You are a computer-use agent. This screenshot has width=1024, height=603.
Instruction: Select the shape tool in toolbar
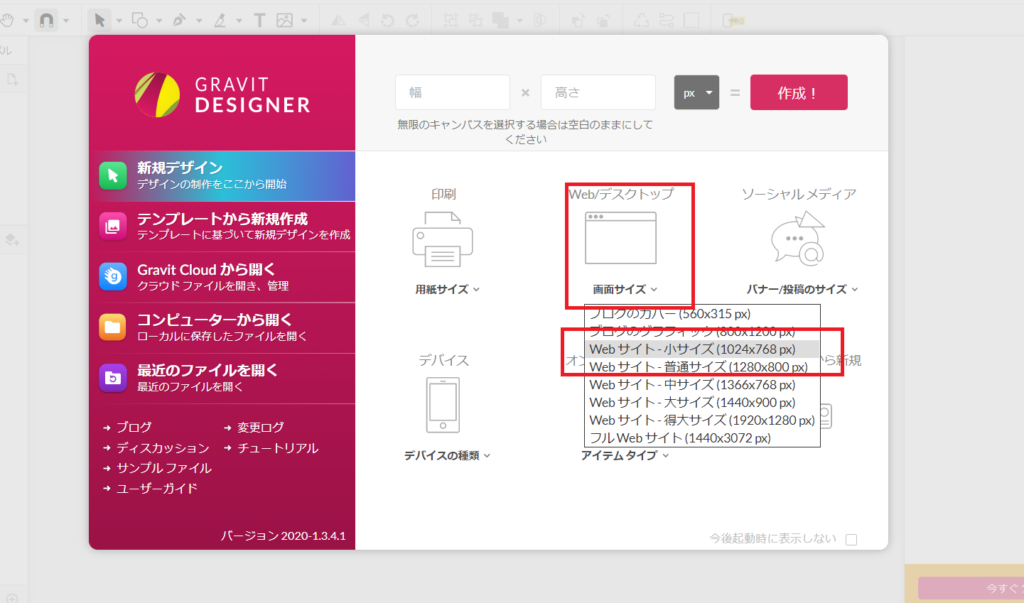pyautogui.click(x=140, y=20)
